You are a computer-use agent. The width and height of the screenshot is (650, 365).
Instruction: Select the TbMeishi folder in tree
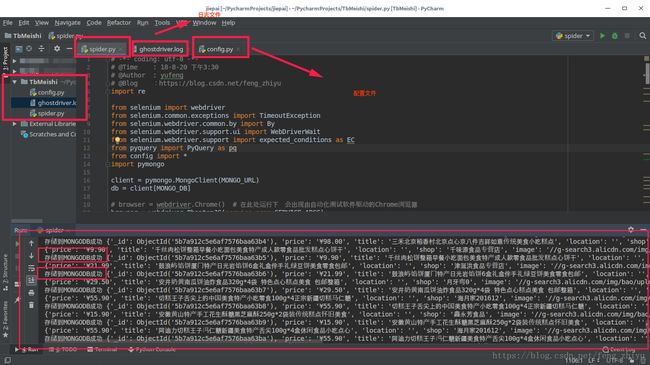44,82
